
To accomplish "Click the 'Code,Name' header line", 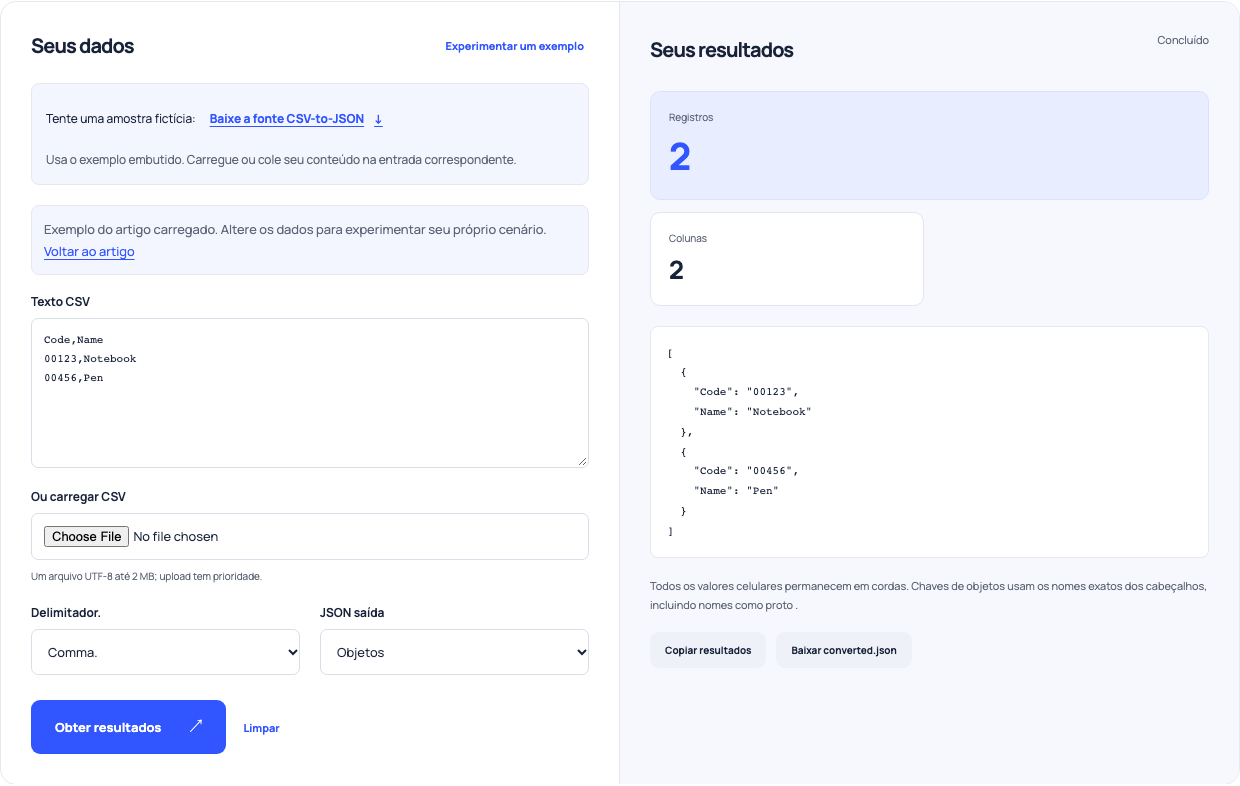I will coord(74,340).
